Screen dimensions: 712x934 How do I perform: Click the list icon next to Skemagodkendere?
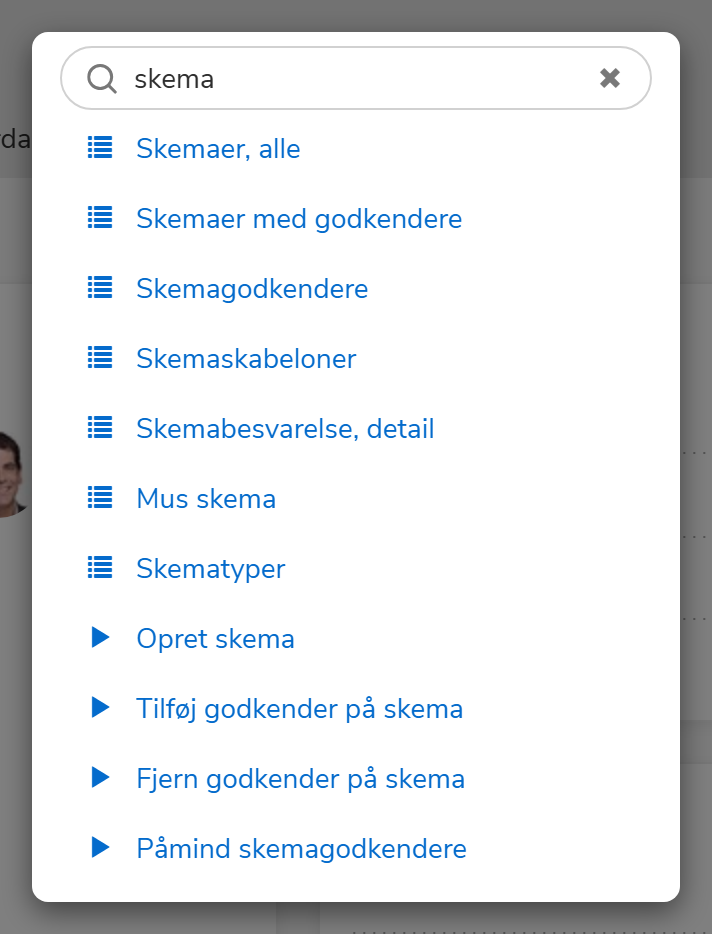click(100, 287)
